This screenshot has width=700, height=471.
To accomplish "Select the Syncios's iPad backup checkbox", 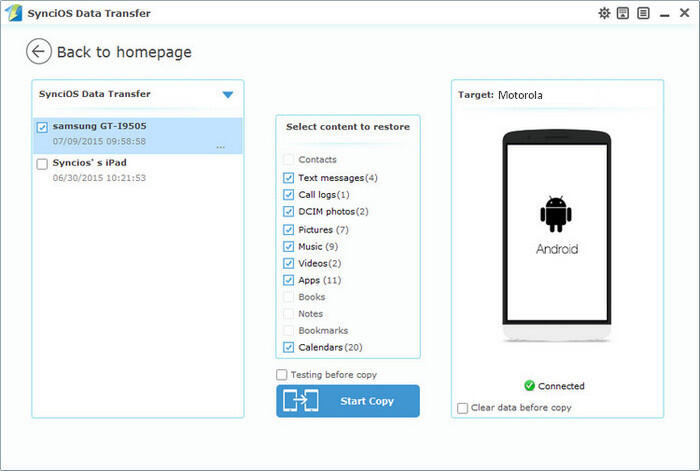I will [41, 164].
